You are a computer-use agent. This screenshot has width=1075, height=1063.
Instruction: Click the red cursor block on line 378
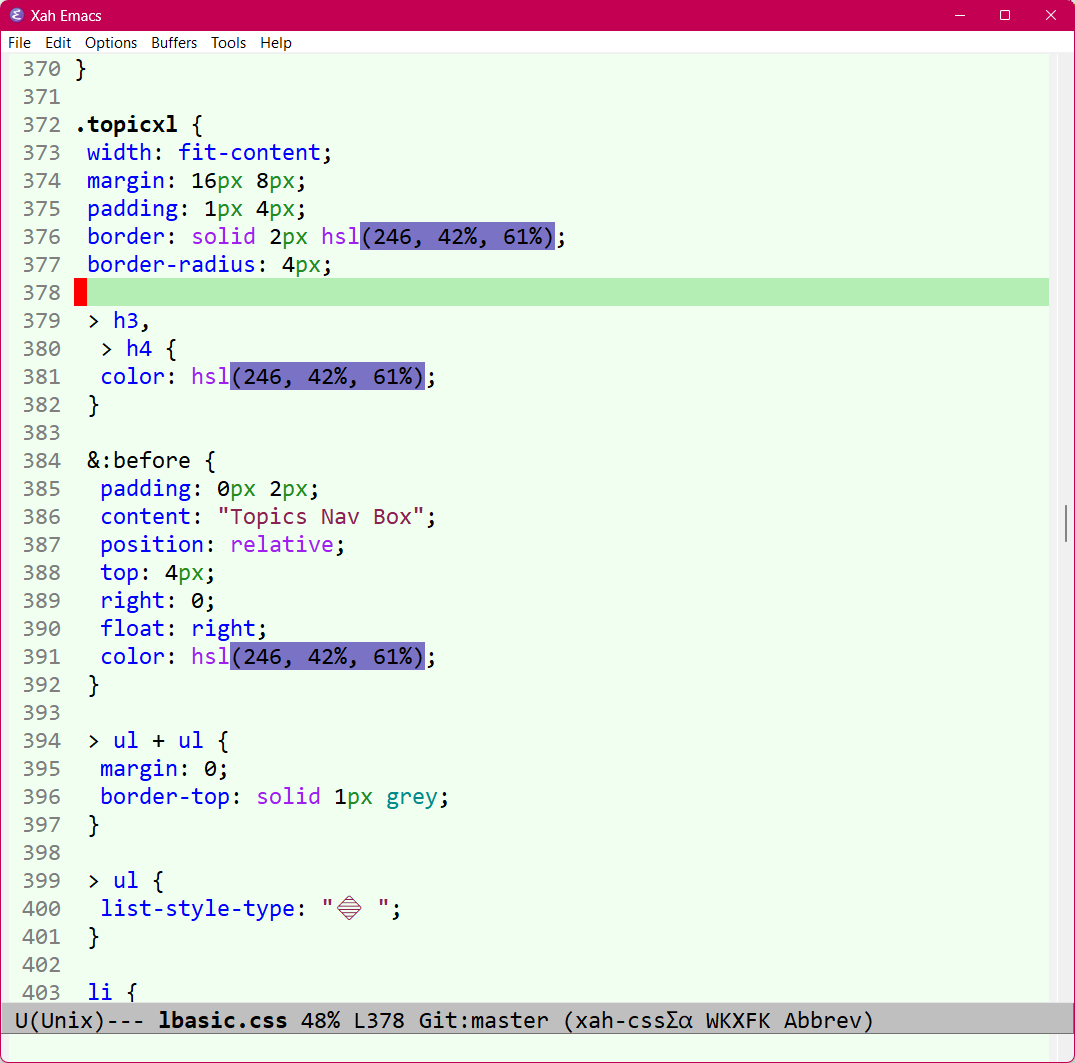point(81,292)
